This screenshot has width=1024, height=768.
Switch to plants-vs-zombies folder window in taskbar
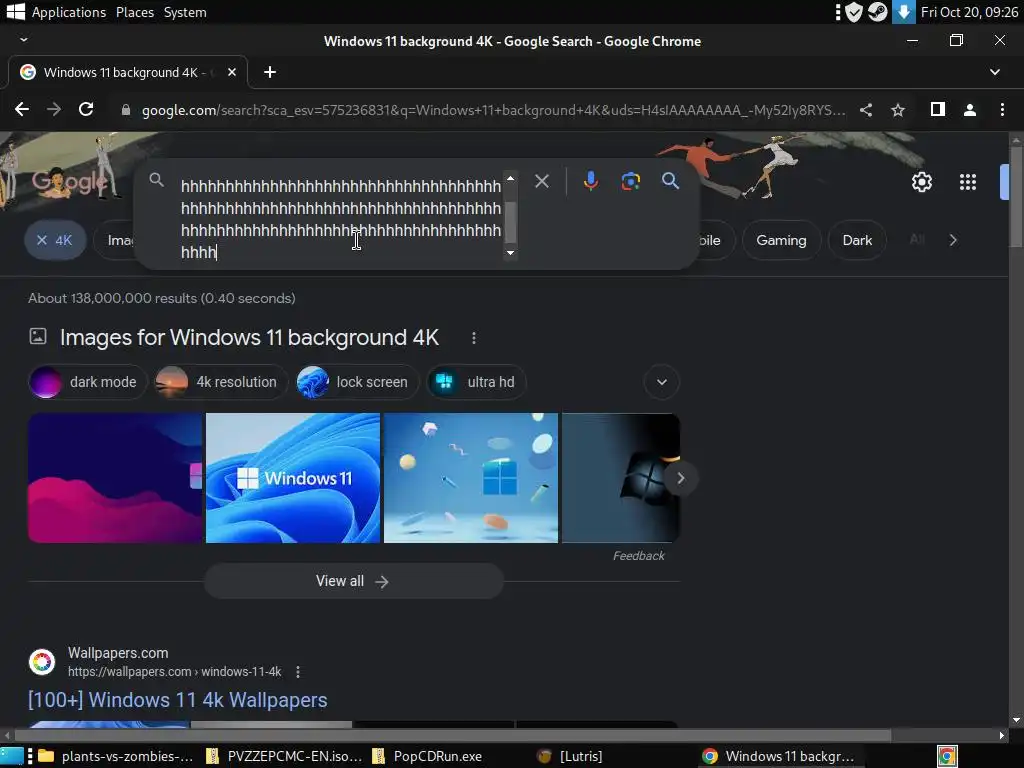tap(115, 756)
